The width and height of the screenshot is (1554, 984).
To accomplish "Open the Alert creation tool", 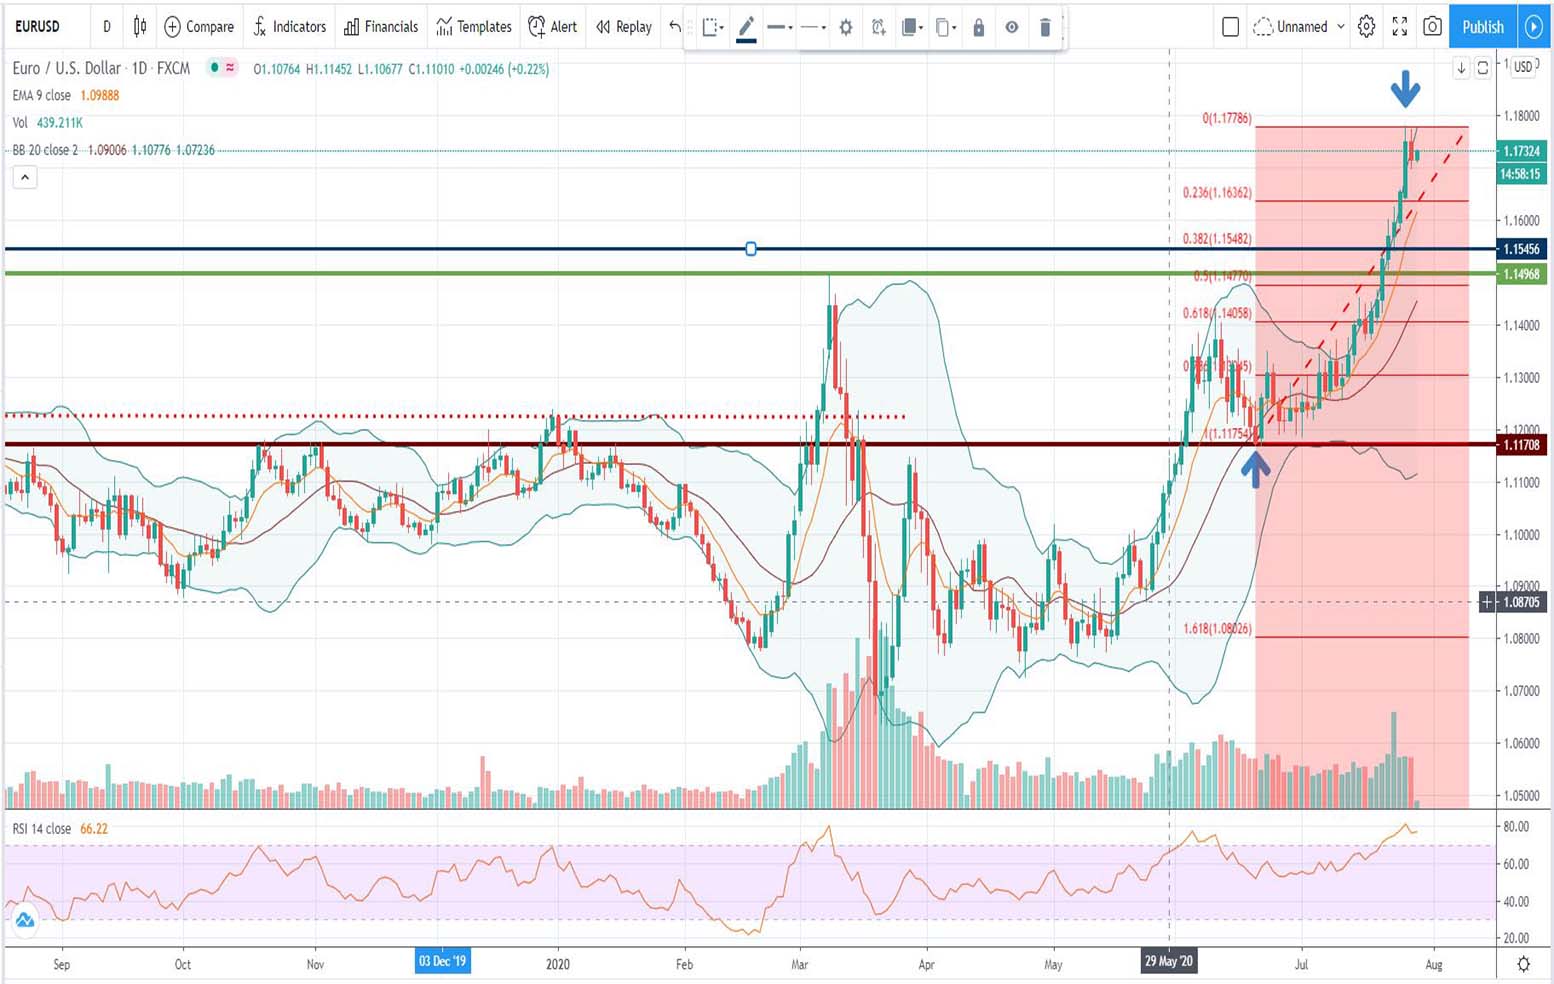I will click(553, 27).
